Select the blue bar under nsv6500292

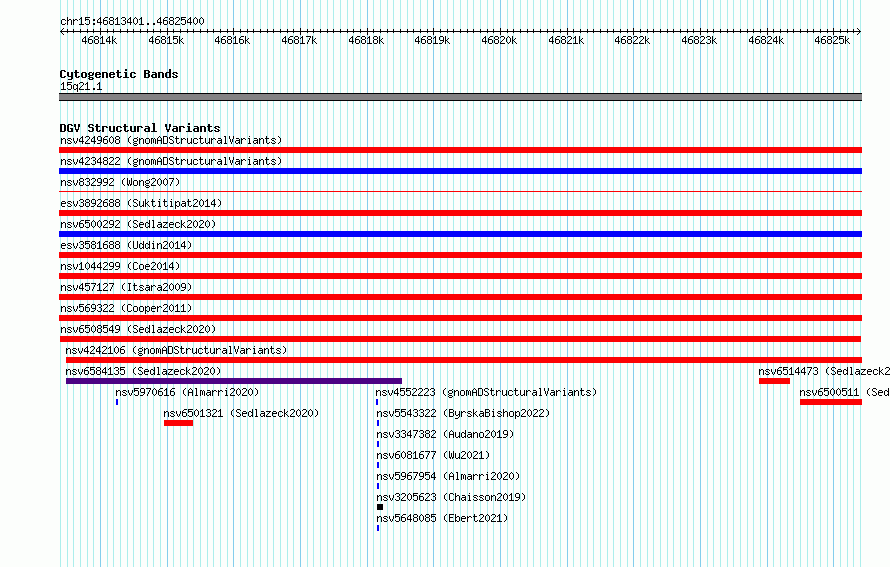pyautogui.click(x=460, y=234)
